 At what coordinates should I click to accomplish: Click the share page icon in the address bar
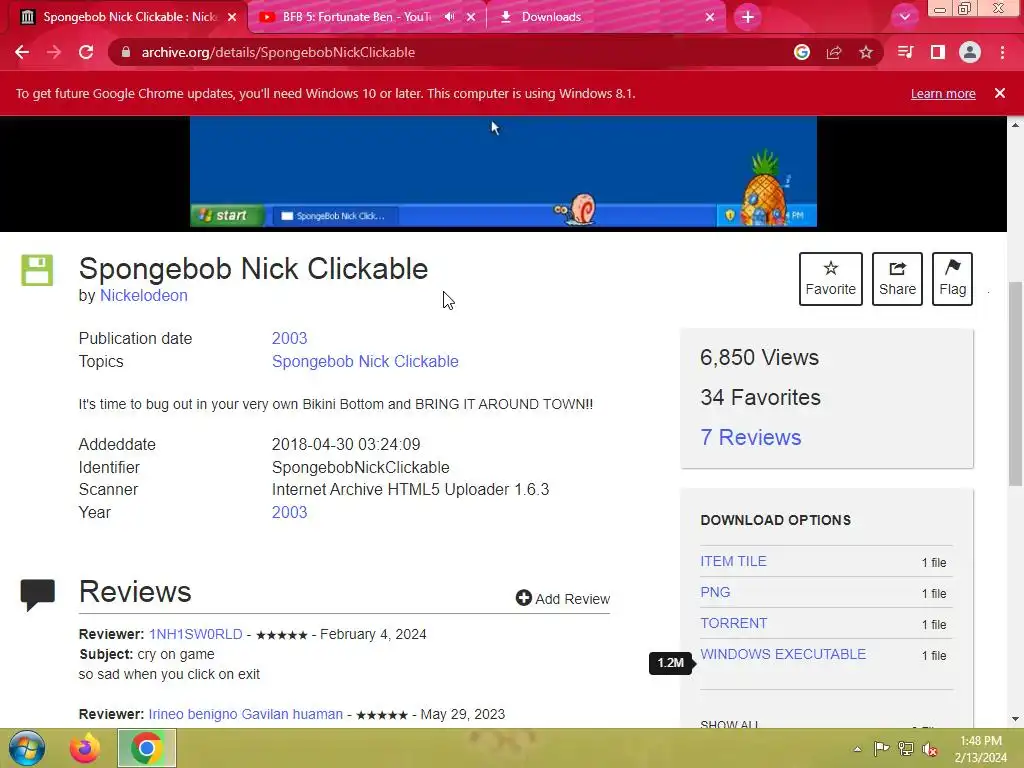tap(834, 52)
